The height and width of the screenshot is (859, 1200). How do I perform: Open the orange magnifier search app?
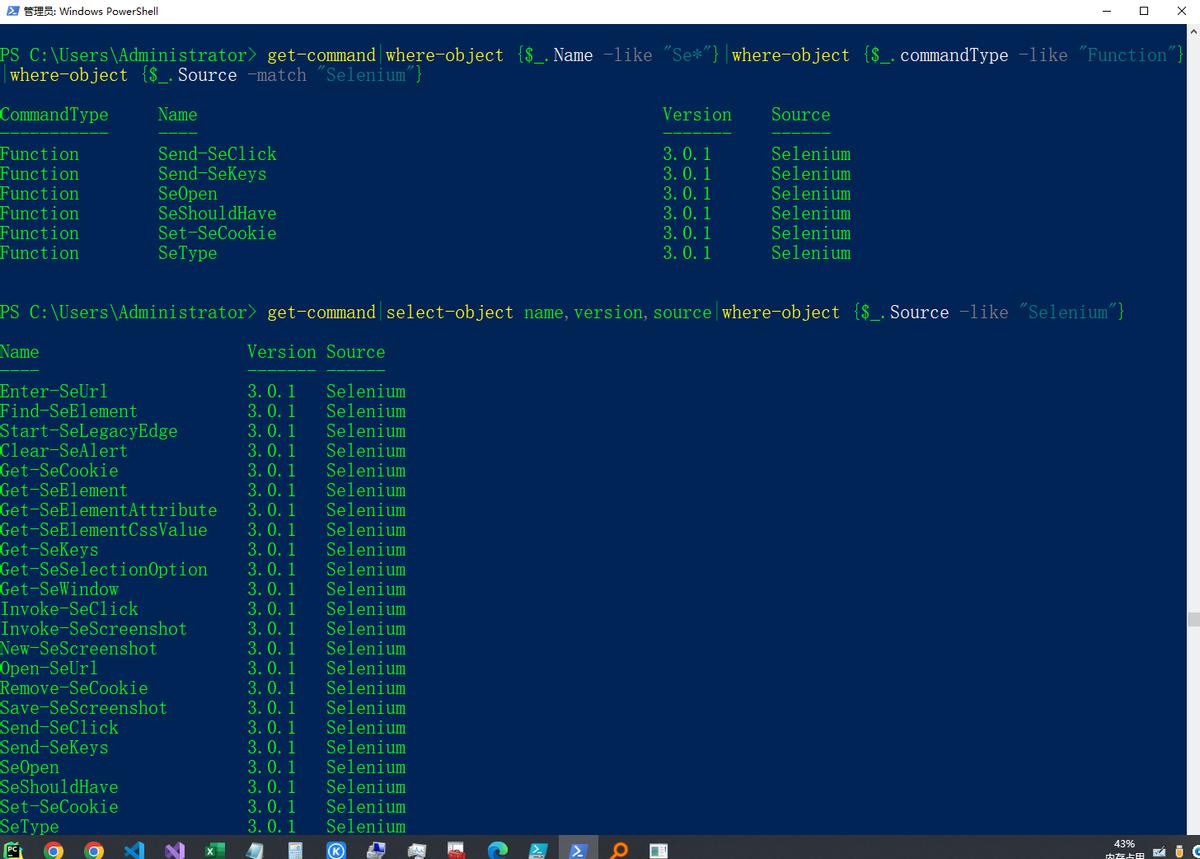[619, 850]
